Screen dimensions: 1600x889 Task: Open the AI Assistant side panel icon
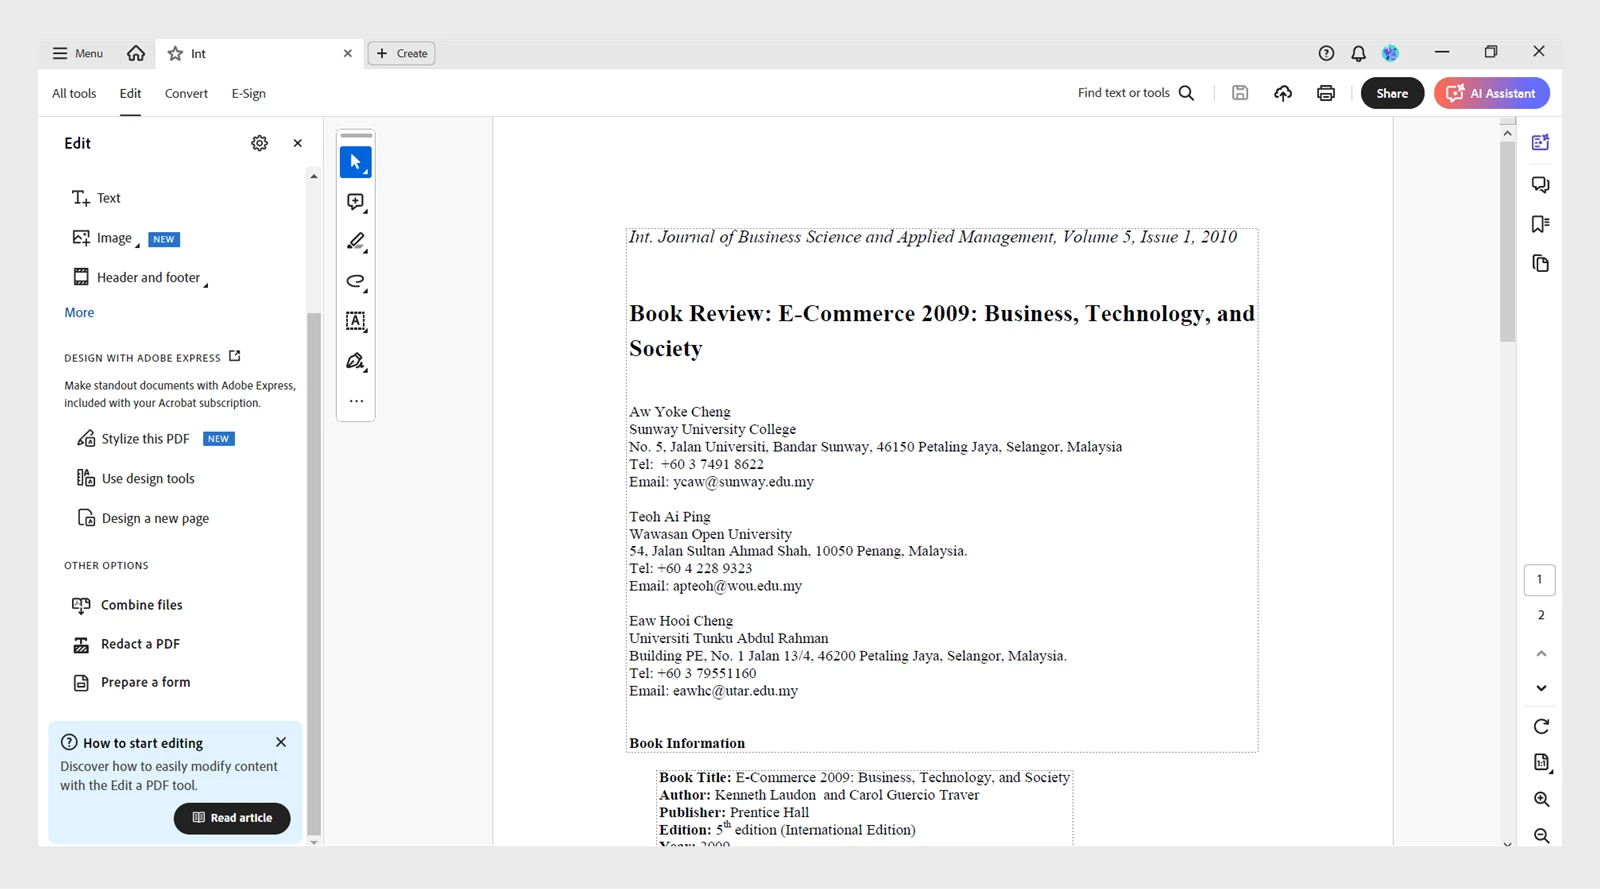1541,143
